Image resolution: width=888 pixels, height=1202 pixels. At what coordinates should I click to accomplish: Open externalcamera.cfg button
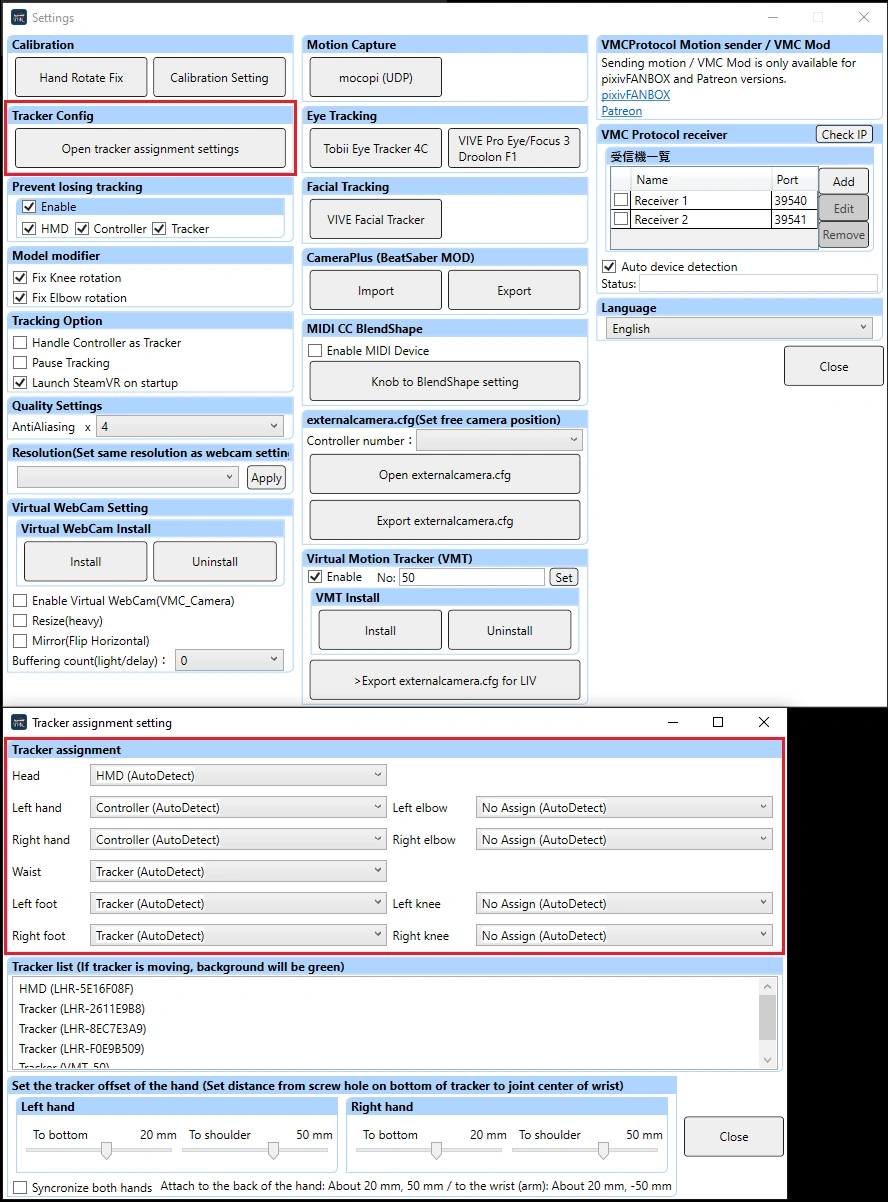click(x=445, y=474)
